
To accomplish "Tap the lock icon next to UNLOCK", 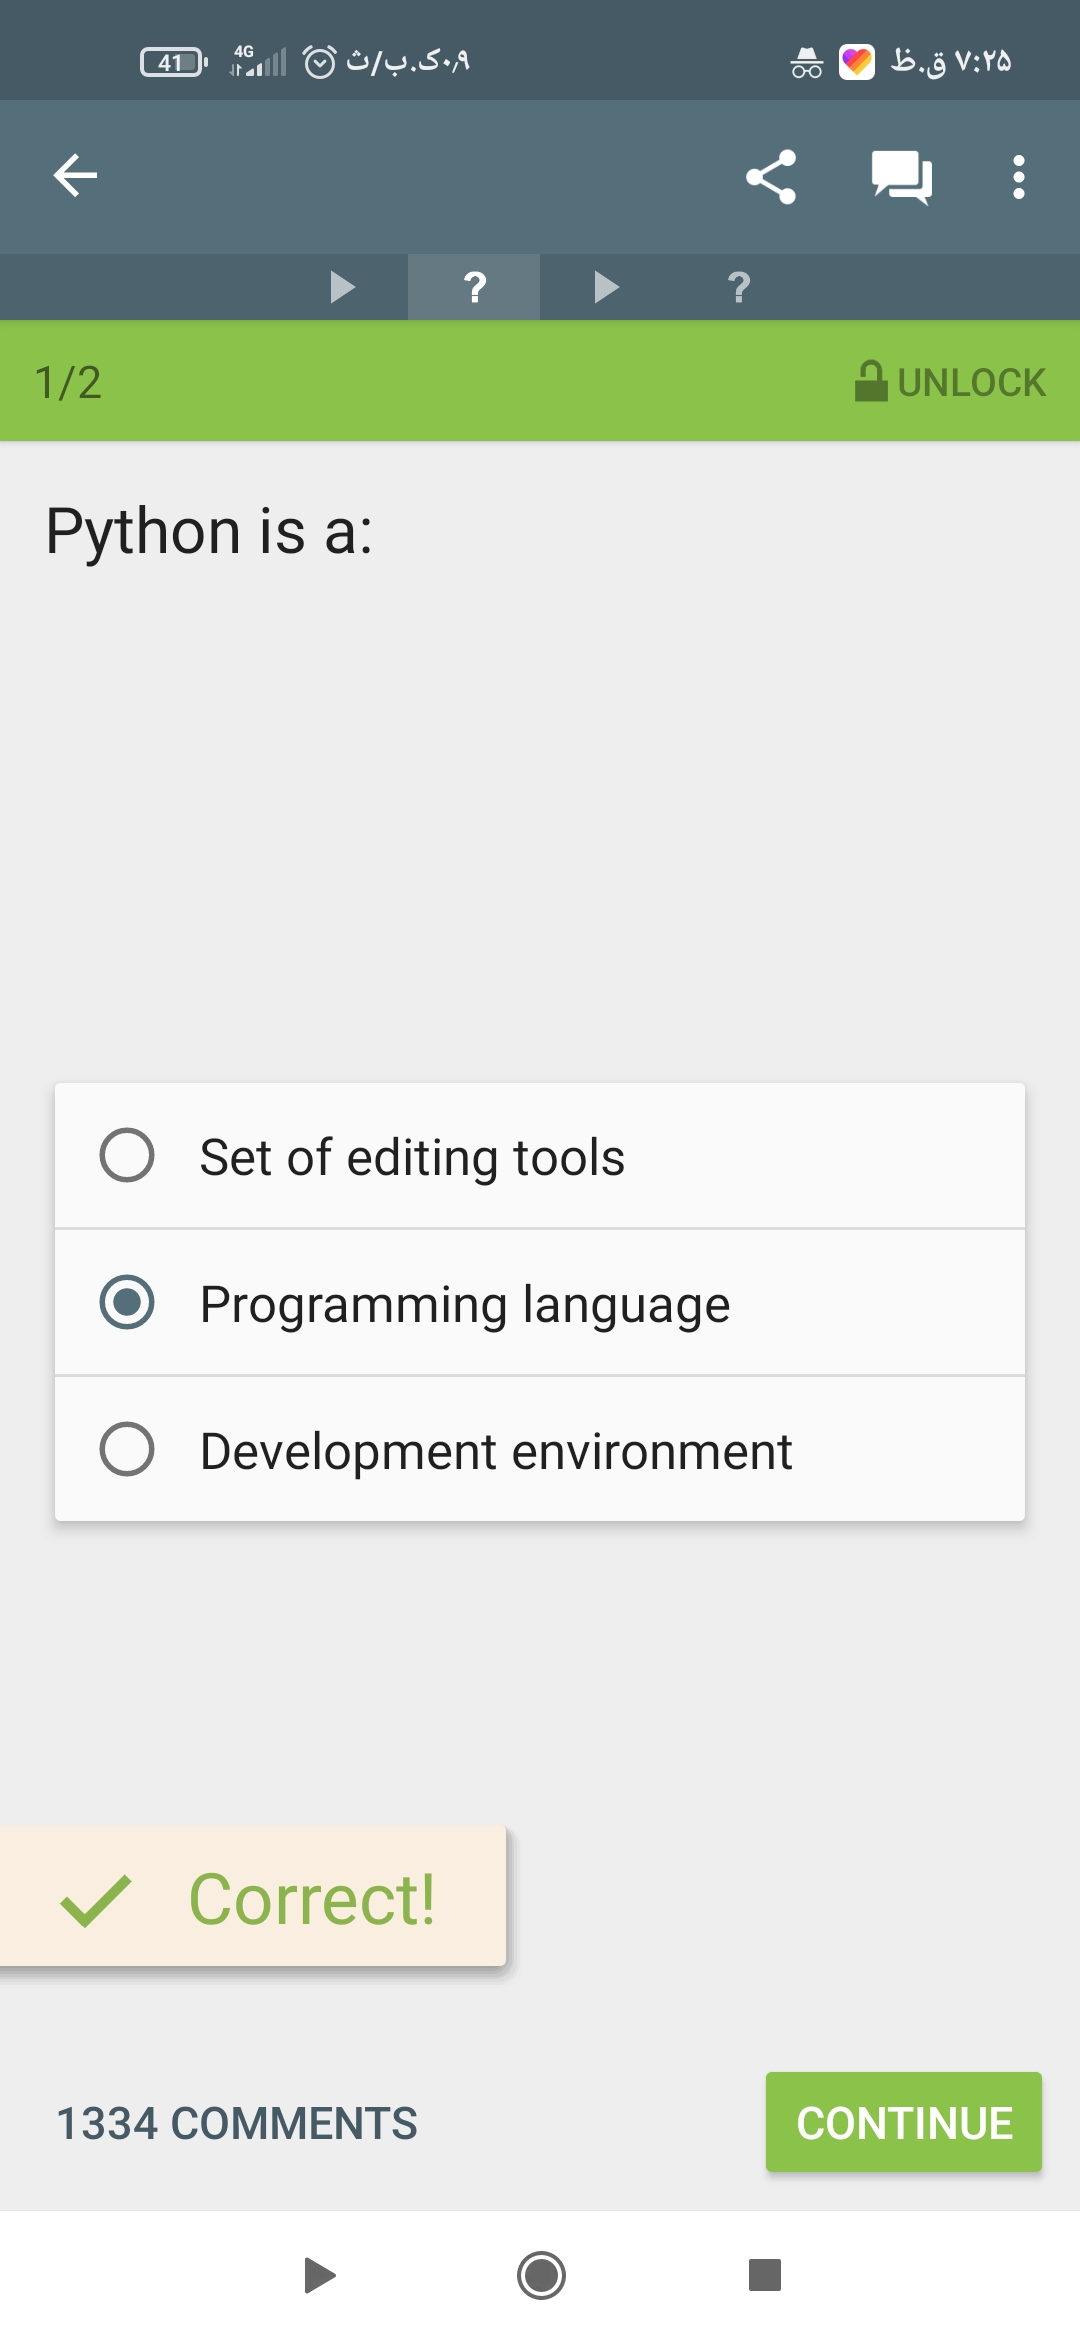I will coord(870,381).
